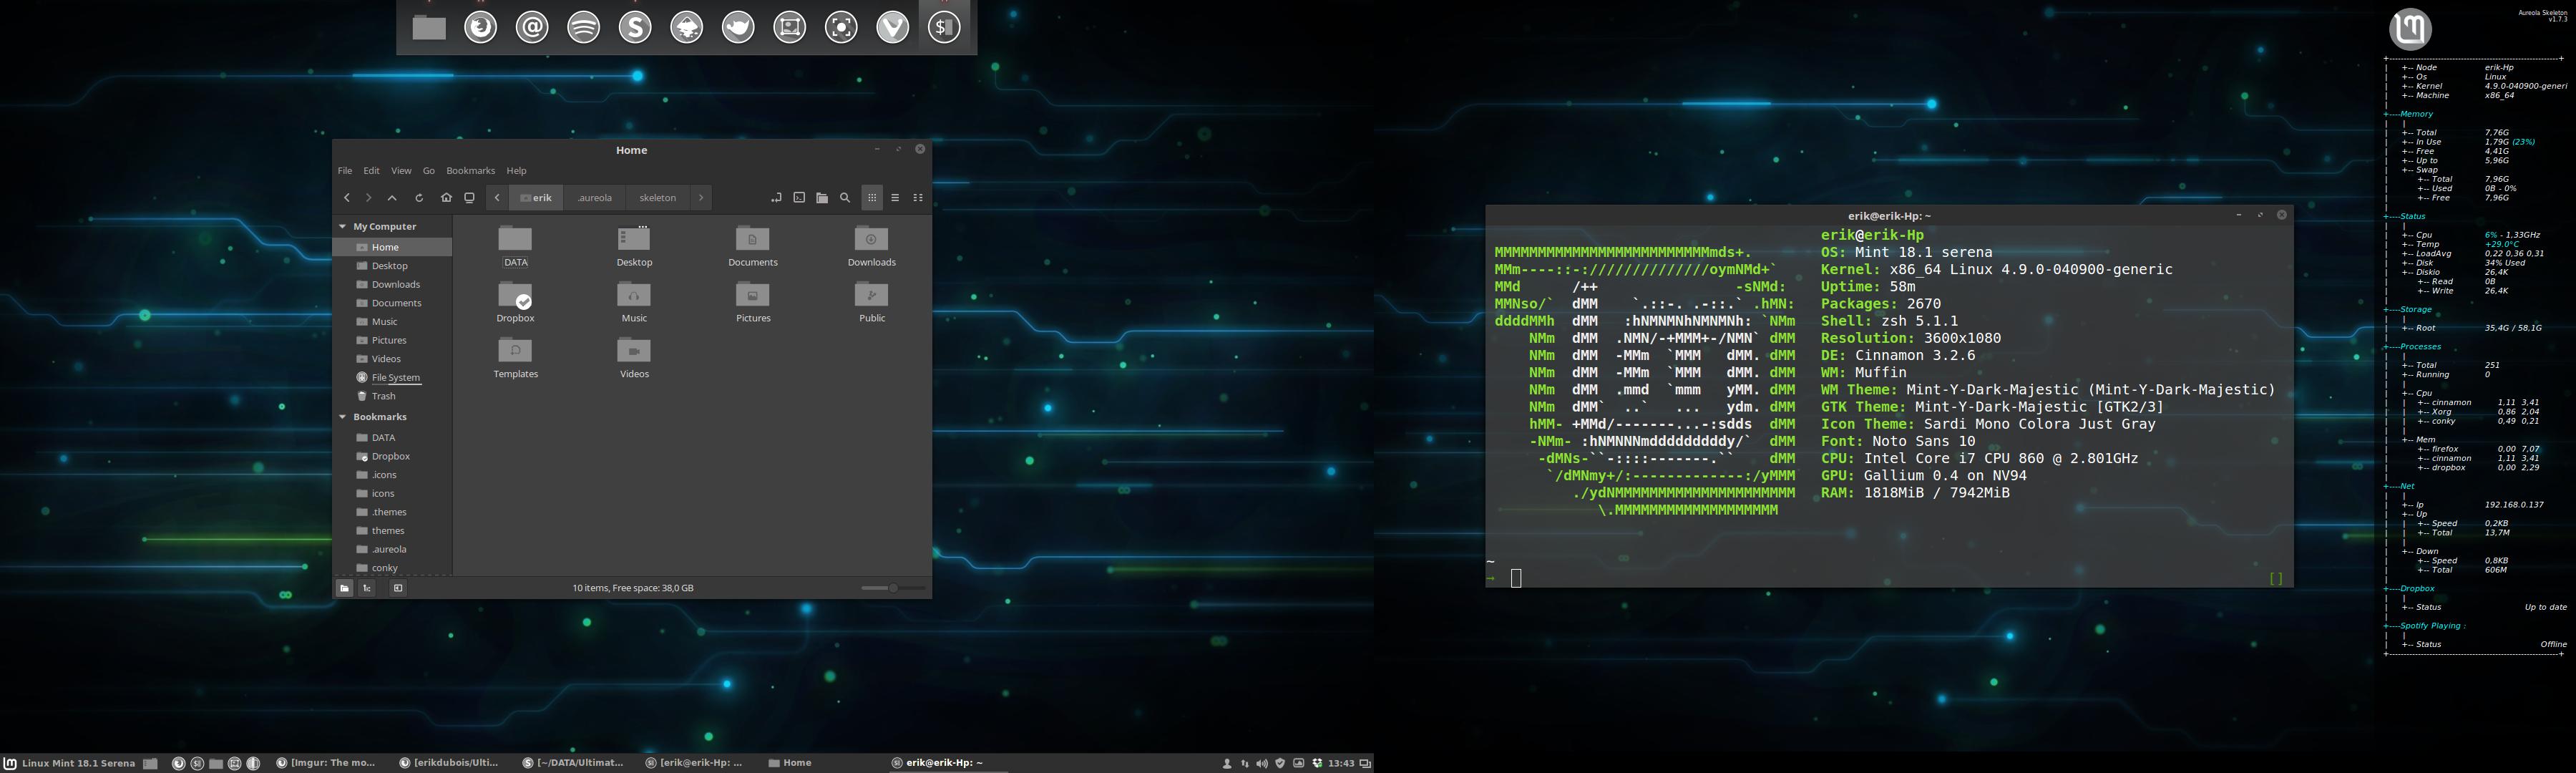2576x773 pixels.
Task: Open the Help menu
Action: pos(516,171)
